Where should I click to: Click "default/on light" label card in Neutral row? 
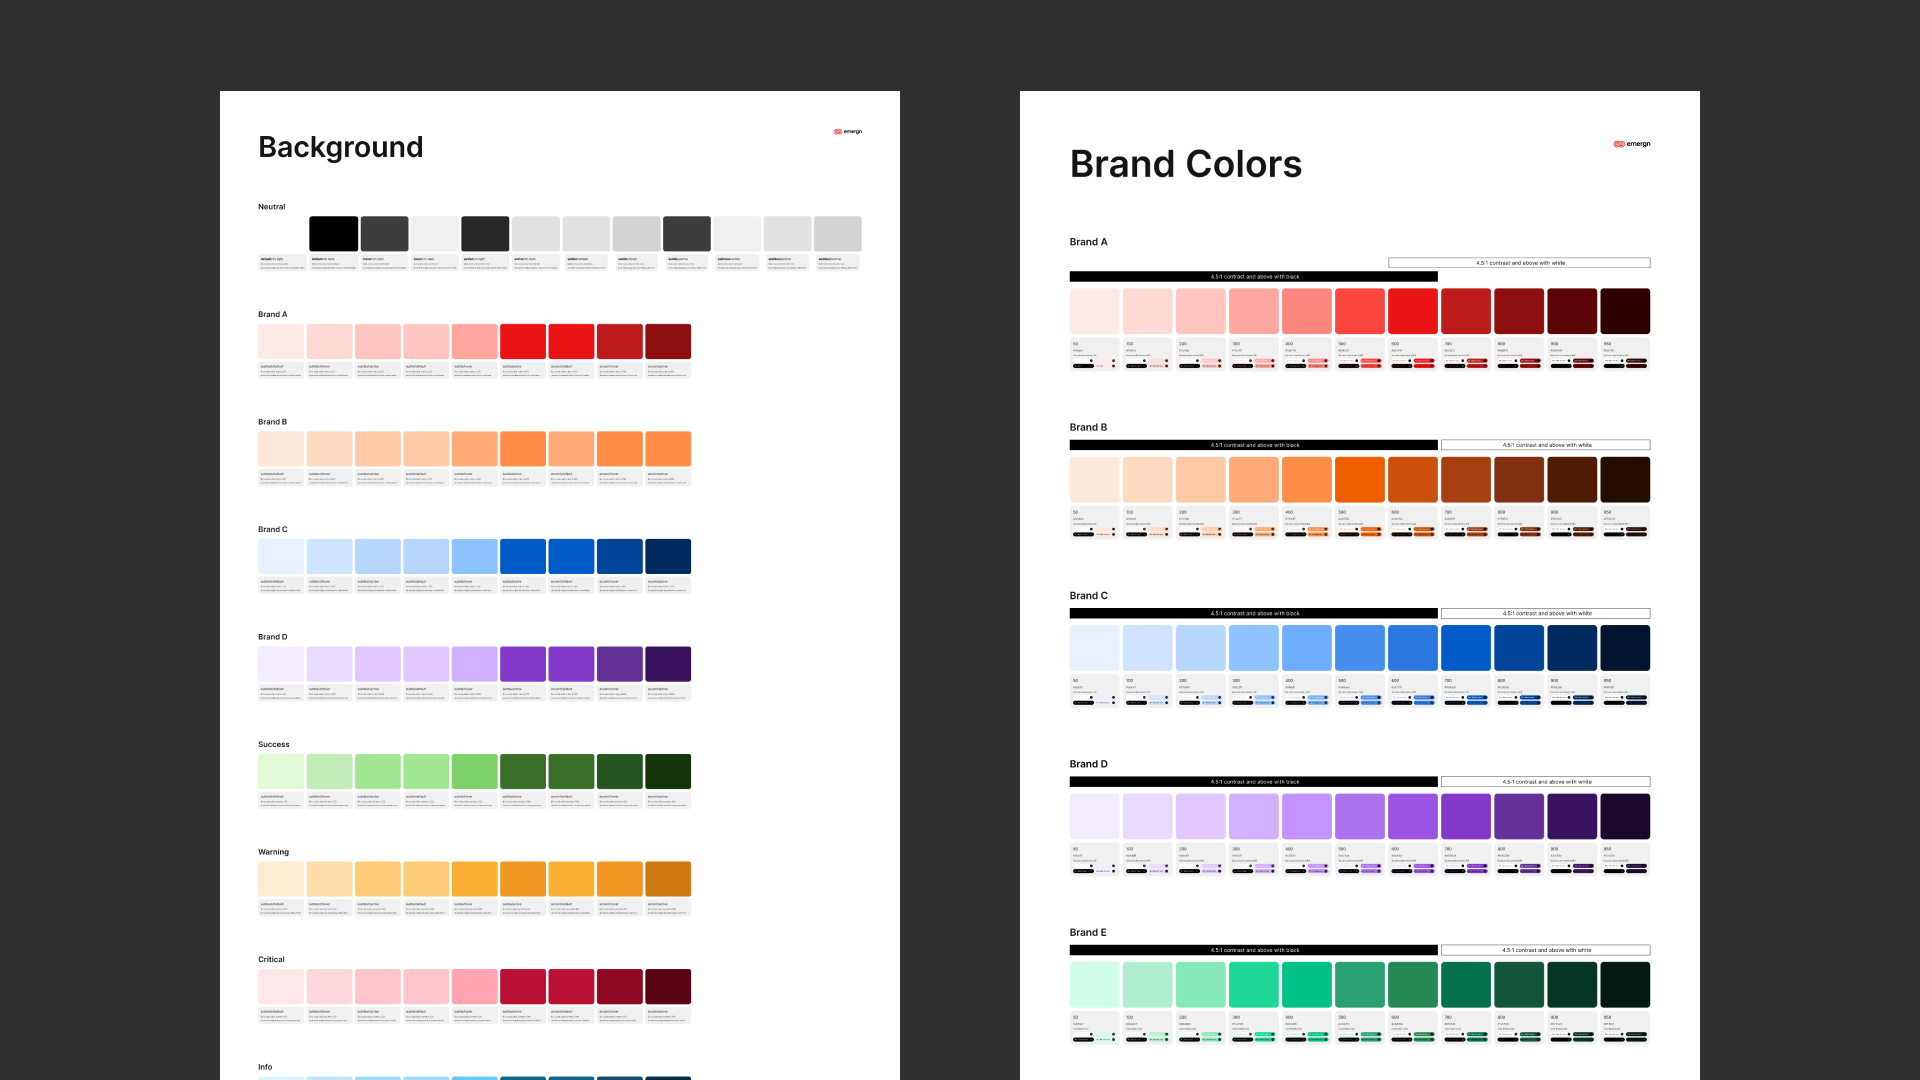point(282,263)
